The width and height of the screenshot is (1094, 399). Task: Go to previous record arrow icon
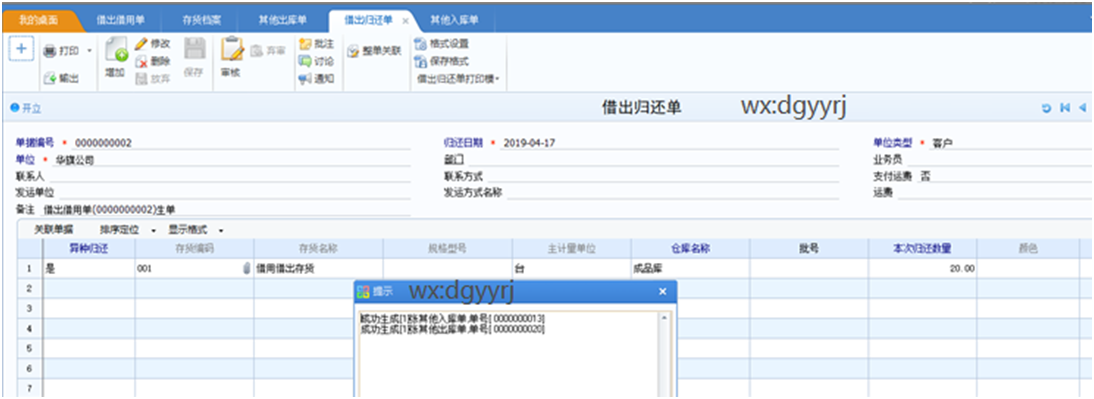(x=1083, y=108)
